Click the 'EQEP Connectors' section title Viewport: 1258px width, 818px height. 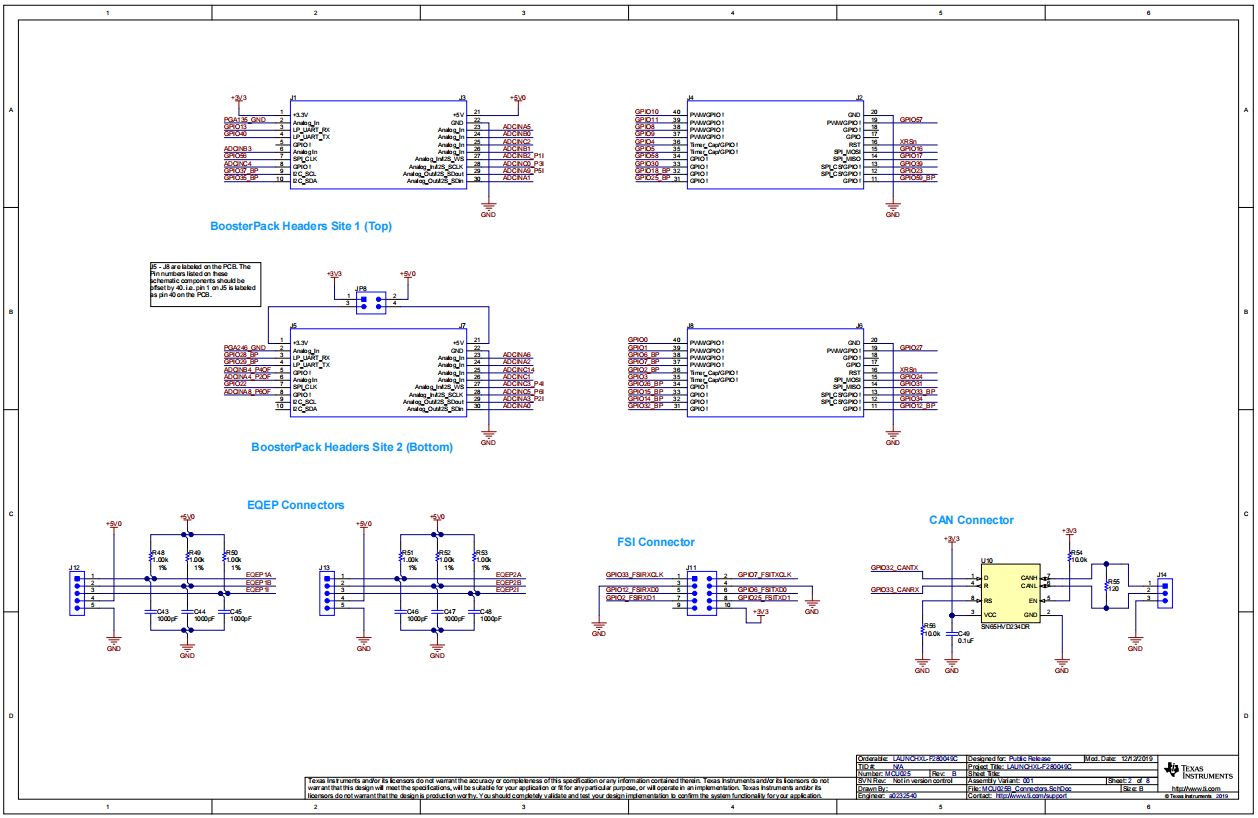(296, 505)
